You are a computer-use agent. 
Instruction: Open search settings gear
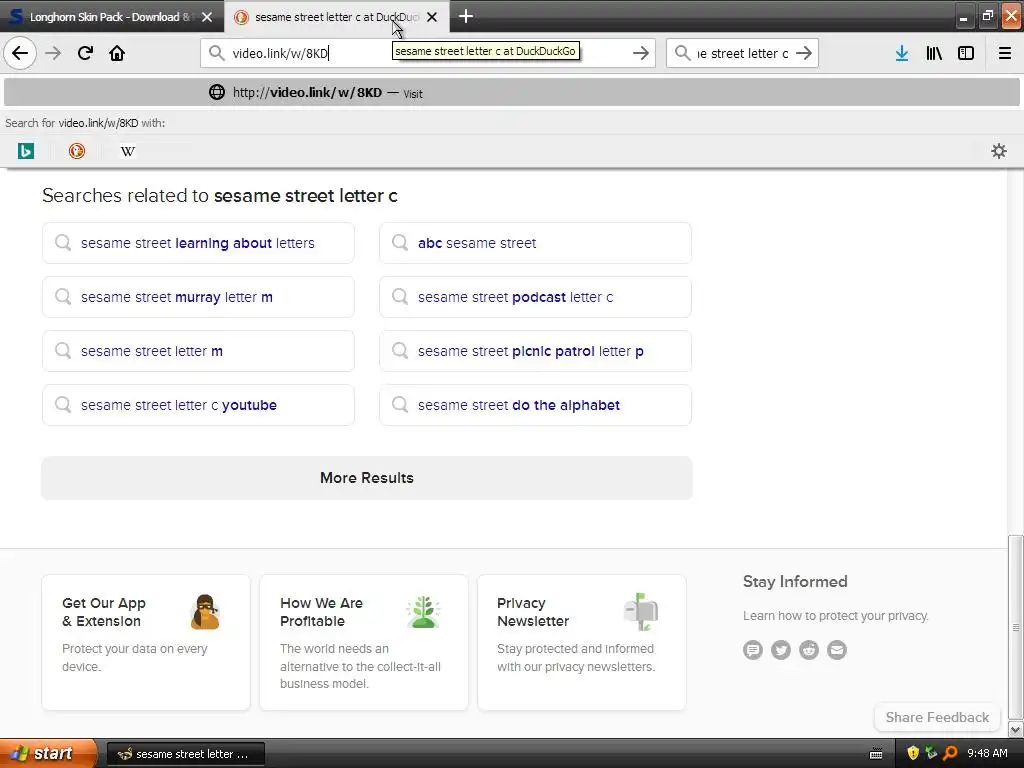999,151
